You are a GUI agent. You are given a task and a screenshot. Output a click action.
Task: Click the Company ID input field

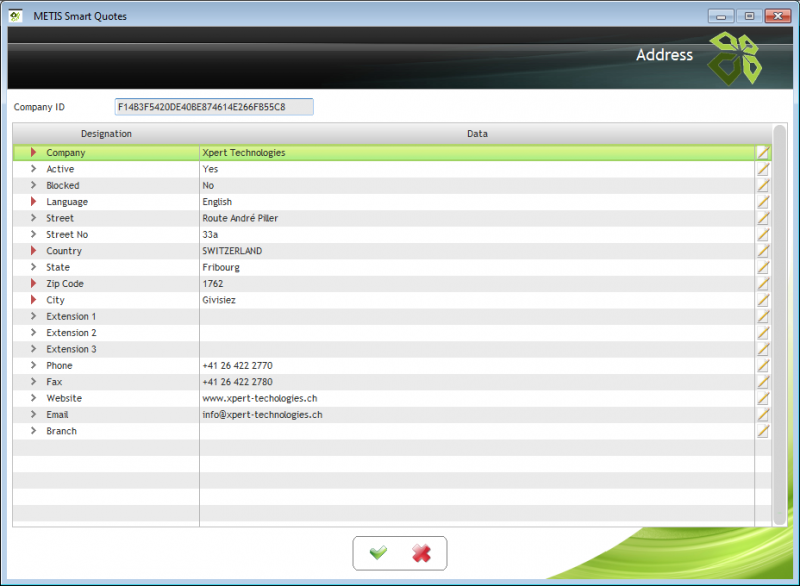click(x=214, y=107)
